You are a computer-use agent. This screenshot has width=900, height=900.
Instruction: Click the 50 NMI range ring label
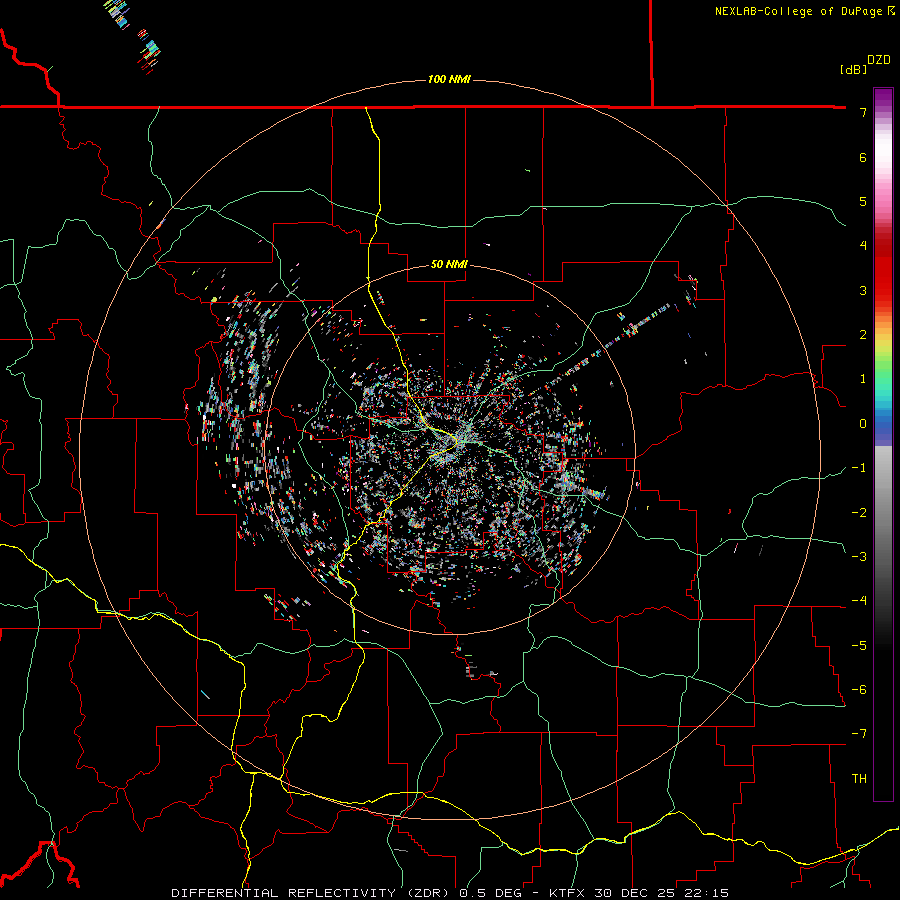[449, 264]
